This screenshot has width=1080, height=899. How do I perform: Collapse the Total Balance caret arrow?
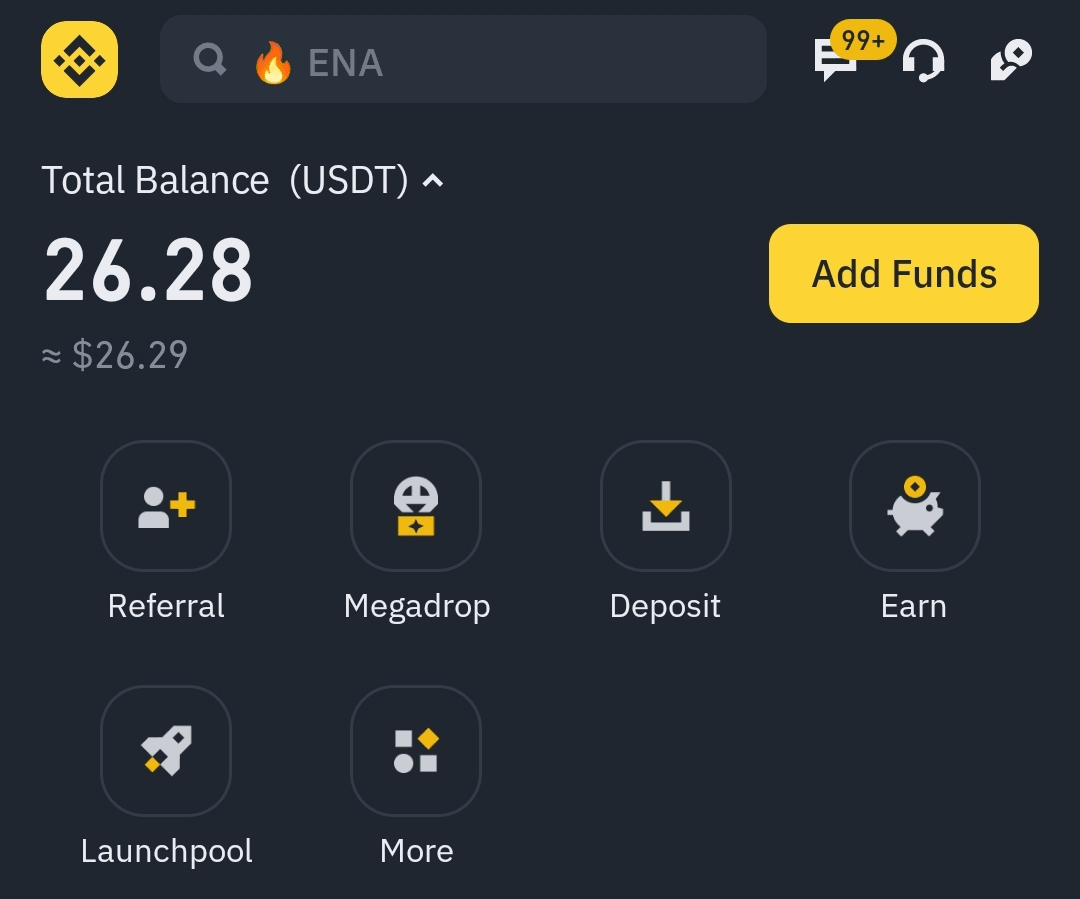pyautogui.click(x=433, y=181)
